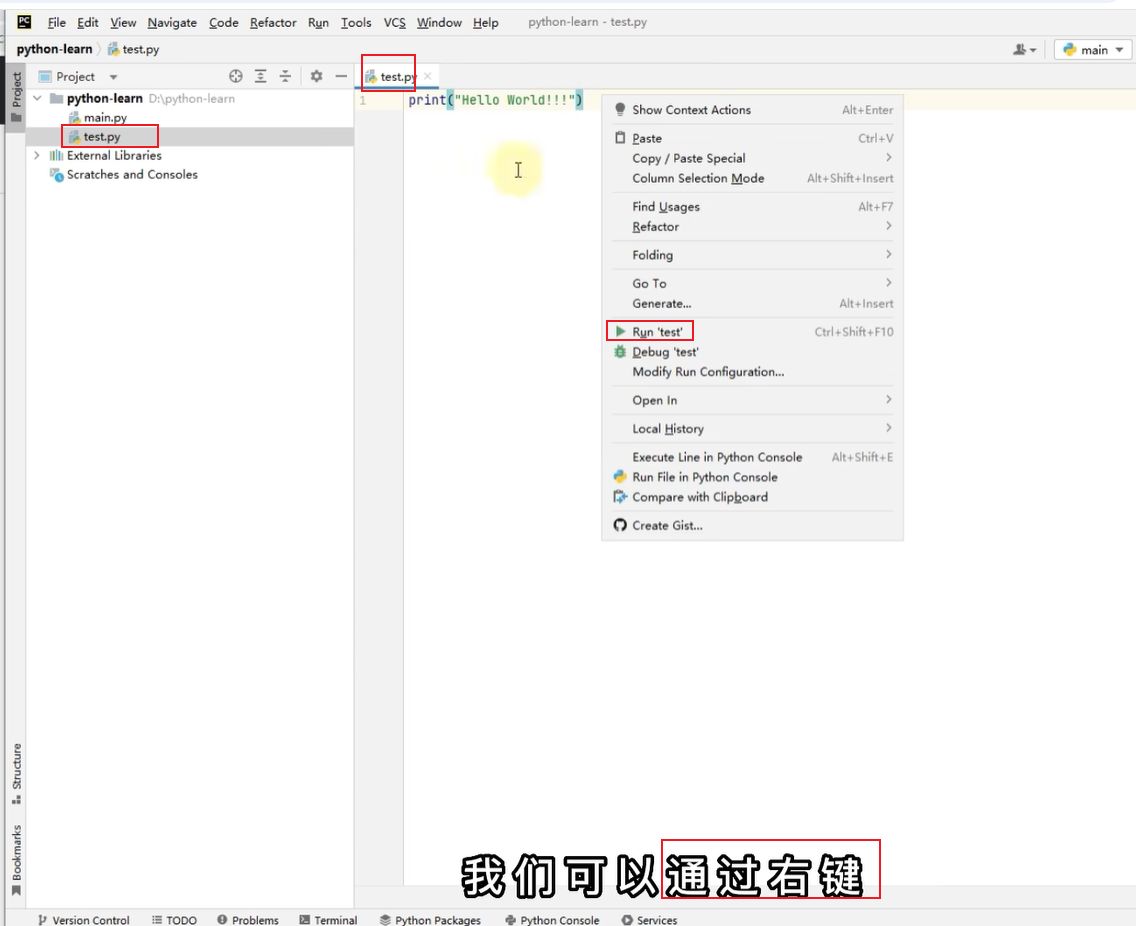Click green Run 'test' context menu entry
This screenshot has height=926, width=1136.
[657, 332]
